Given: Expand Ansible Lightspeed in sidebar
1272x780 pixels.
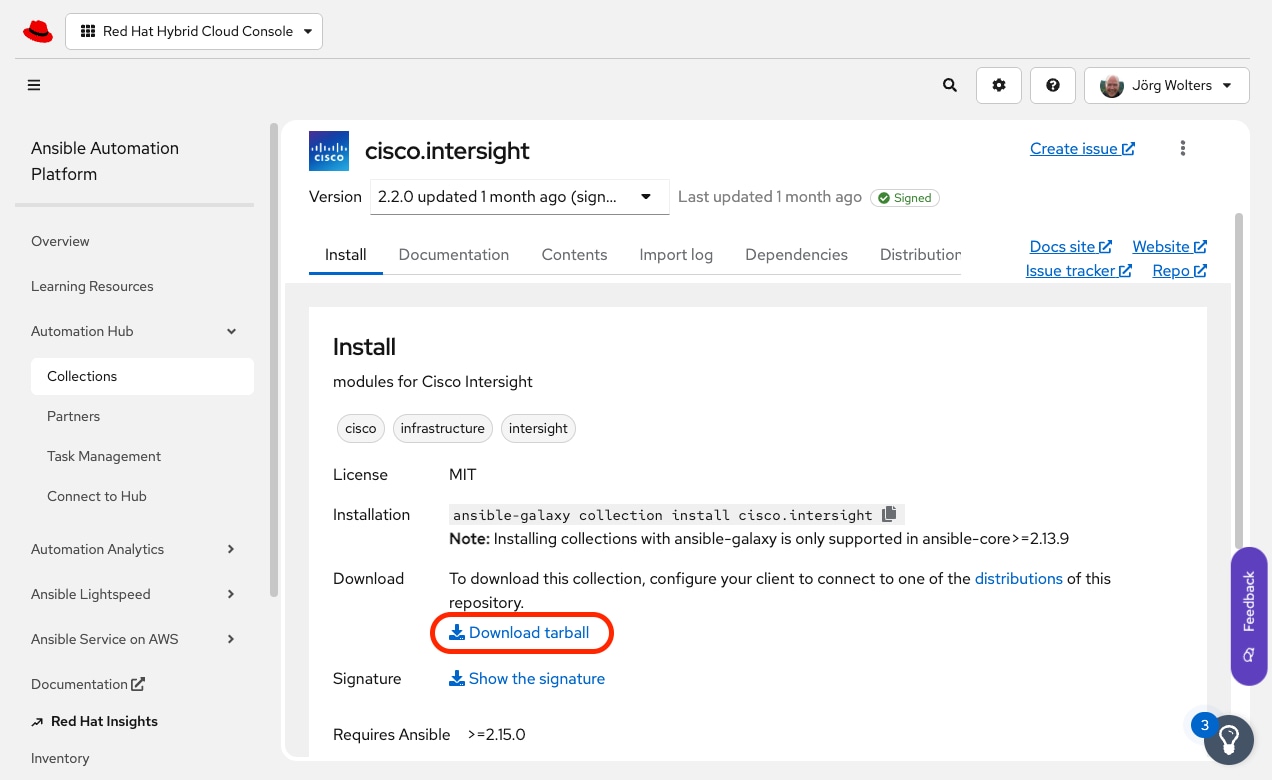Looking at the screenshot, I should [x=134, y=594].
